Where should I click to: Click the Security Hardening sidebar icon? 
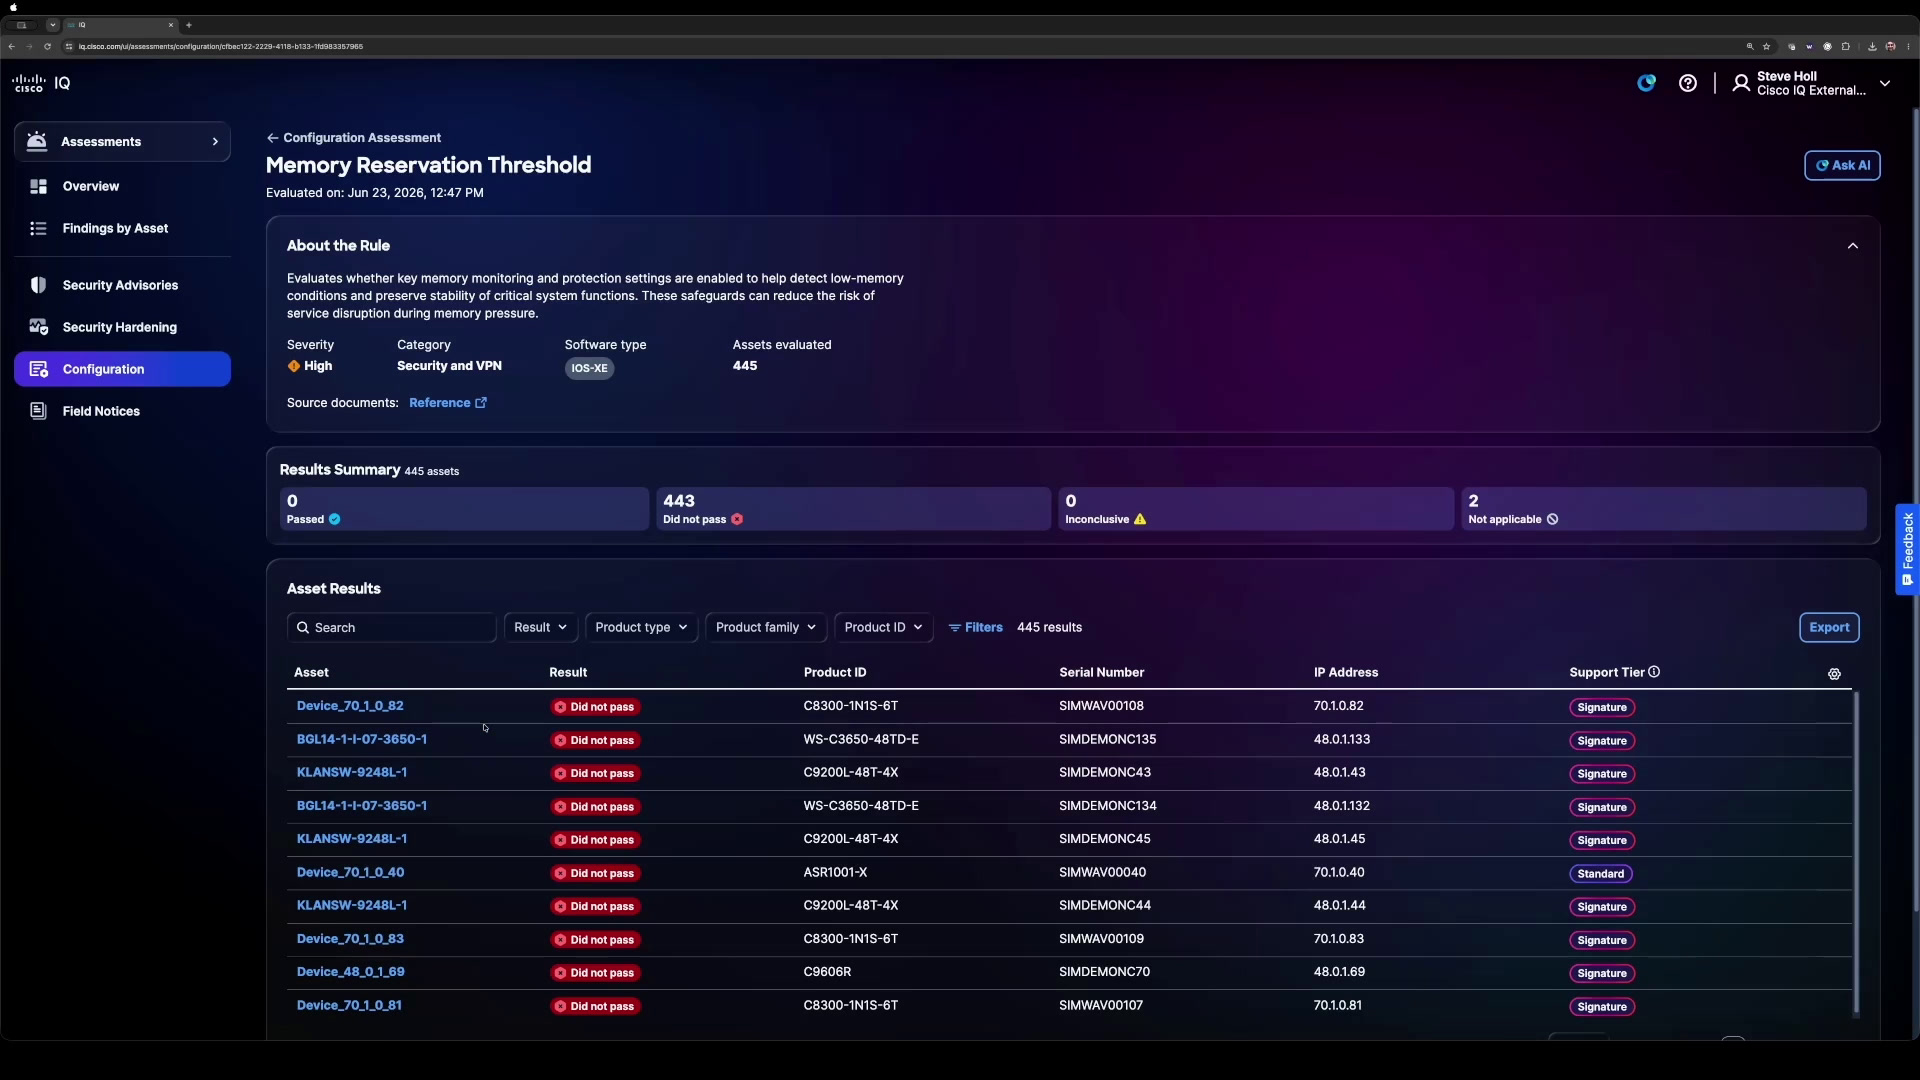click(x=38, y=327)
